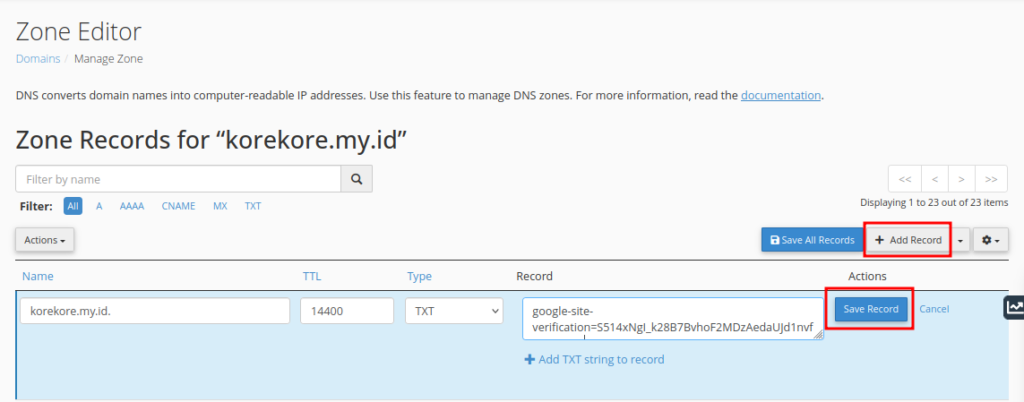The image size is (1024, 402).
Task: Go to last page of records
Action: coord(991,179)
